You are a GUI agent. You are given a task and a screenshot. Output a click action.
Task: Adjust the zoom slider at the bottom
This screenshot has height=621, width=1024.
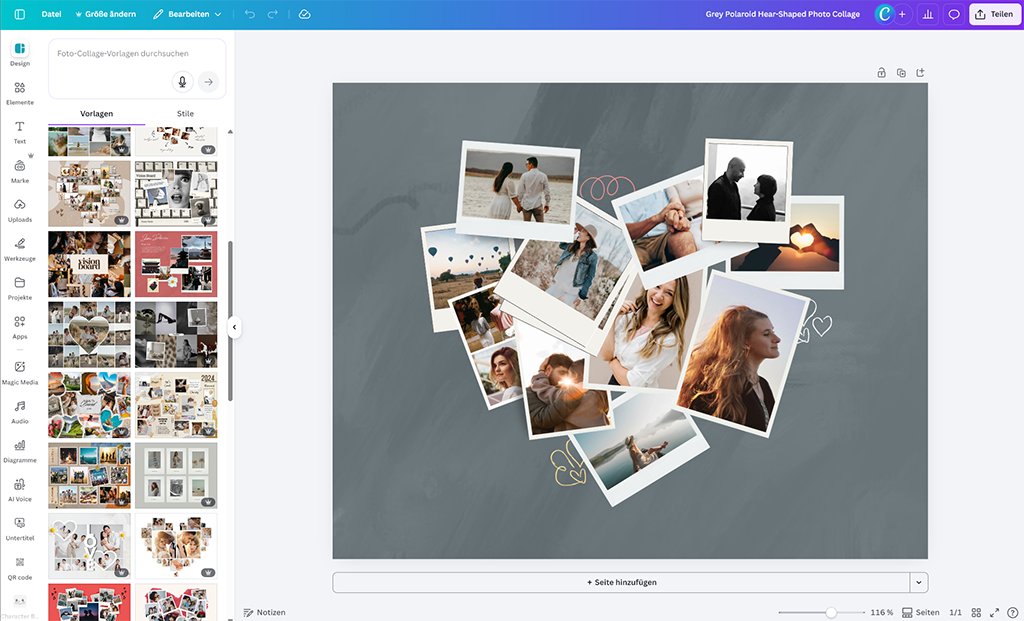(x=830, y=611)
